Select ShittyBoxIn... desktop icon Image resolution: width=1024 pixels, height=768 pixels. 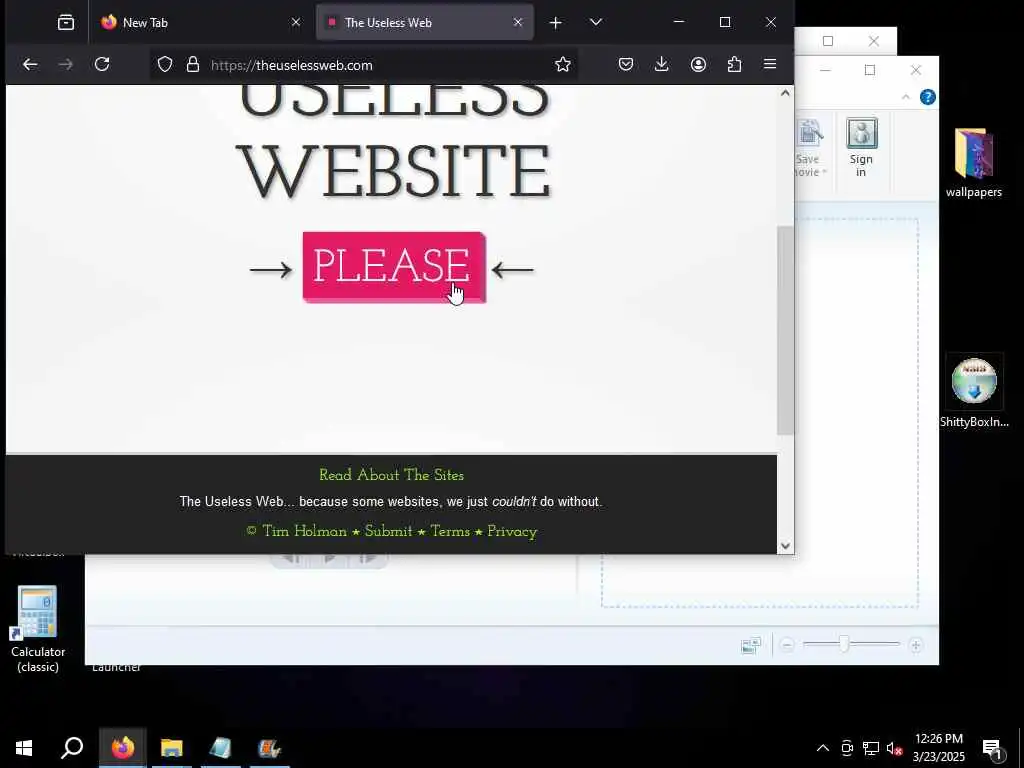[974, 392]
